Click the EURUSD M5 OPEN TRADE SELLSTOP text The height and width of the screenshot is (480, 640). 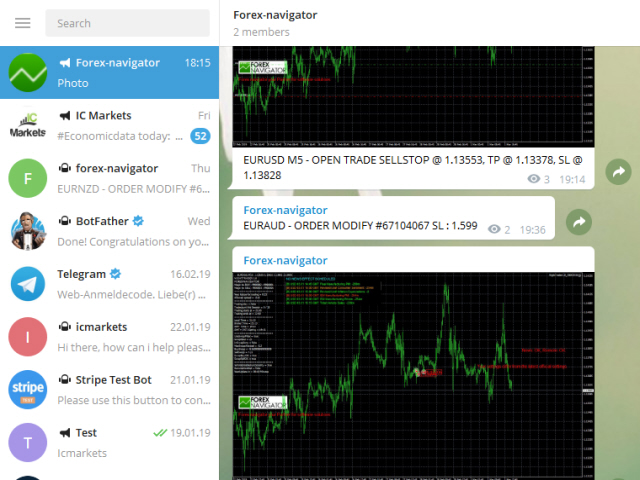413,168
